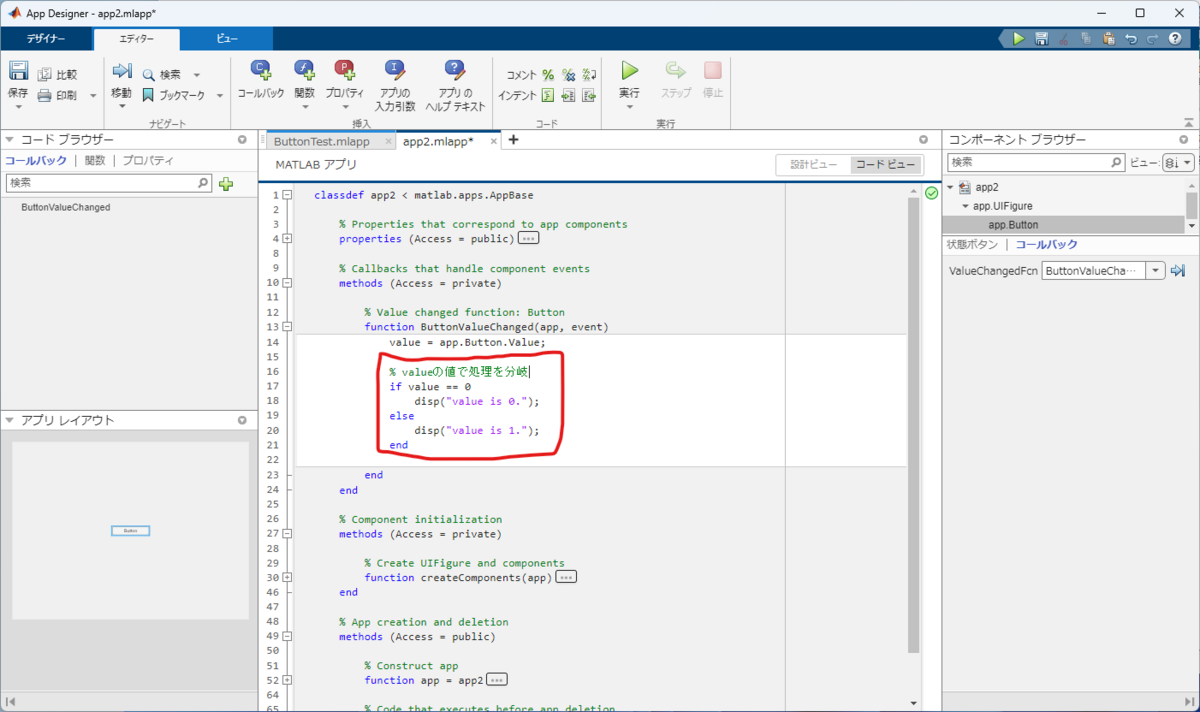Select app.Button in the component tree
Viewport: 1200px width, 712px height.
click(1013, 225)
